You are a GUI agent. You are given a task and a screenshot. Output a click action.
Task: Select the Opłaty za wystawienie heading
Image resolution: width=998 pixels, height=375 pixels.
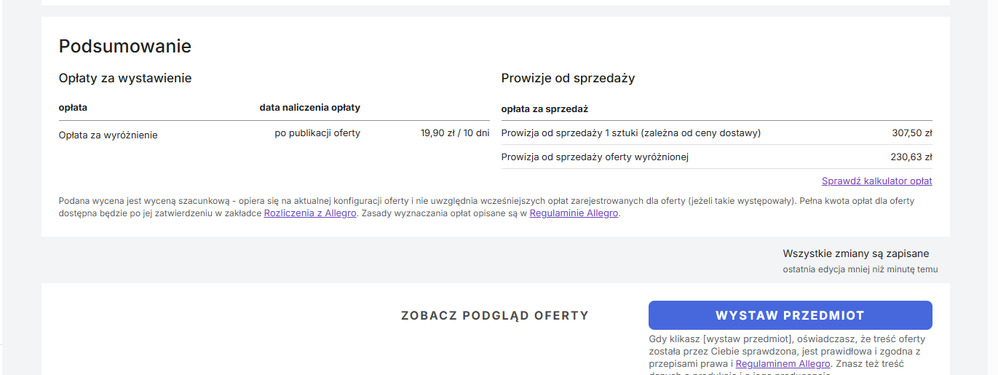[x=125, y=78]
